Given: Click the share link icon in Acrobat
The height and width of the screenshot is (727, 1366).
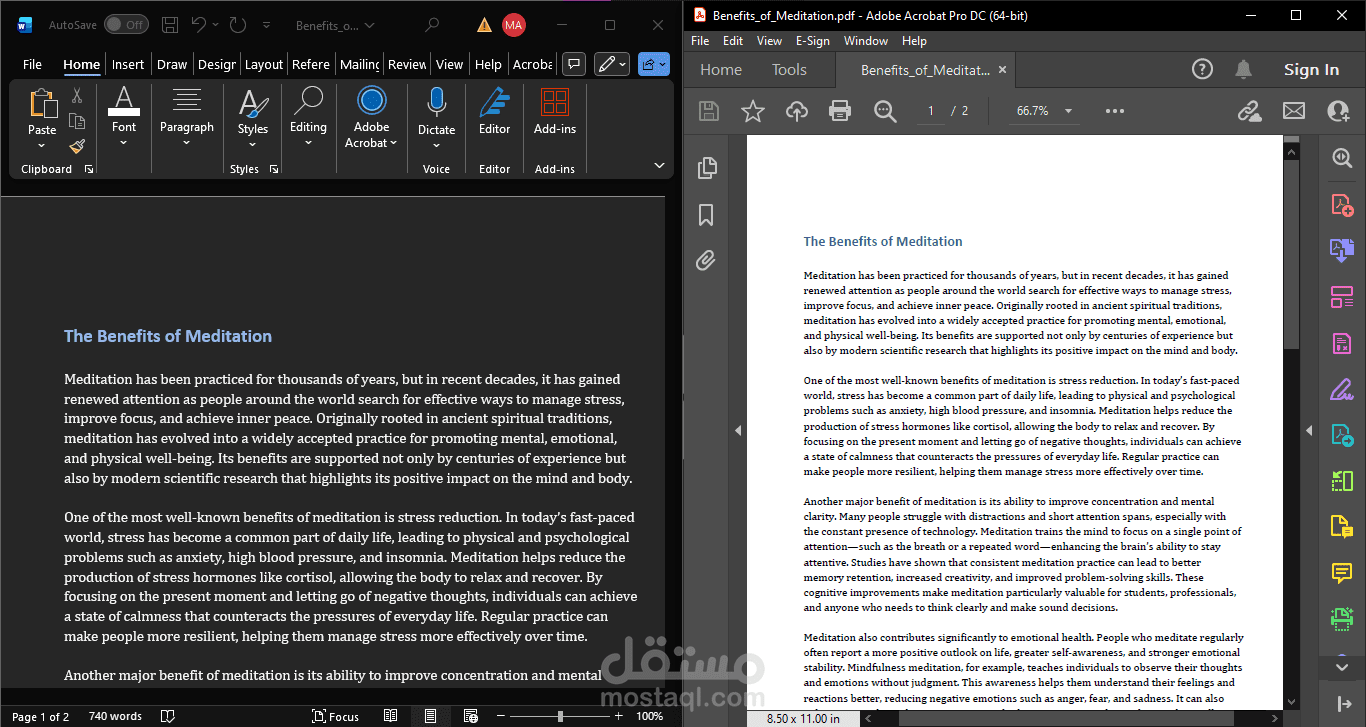Looking at the screenshot, I should [x=1250, y=111].
